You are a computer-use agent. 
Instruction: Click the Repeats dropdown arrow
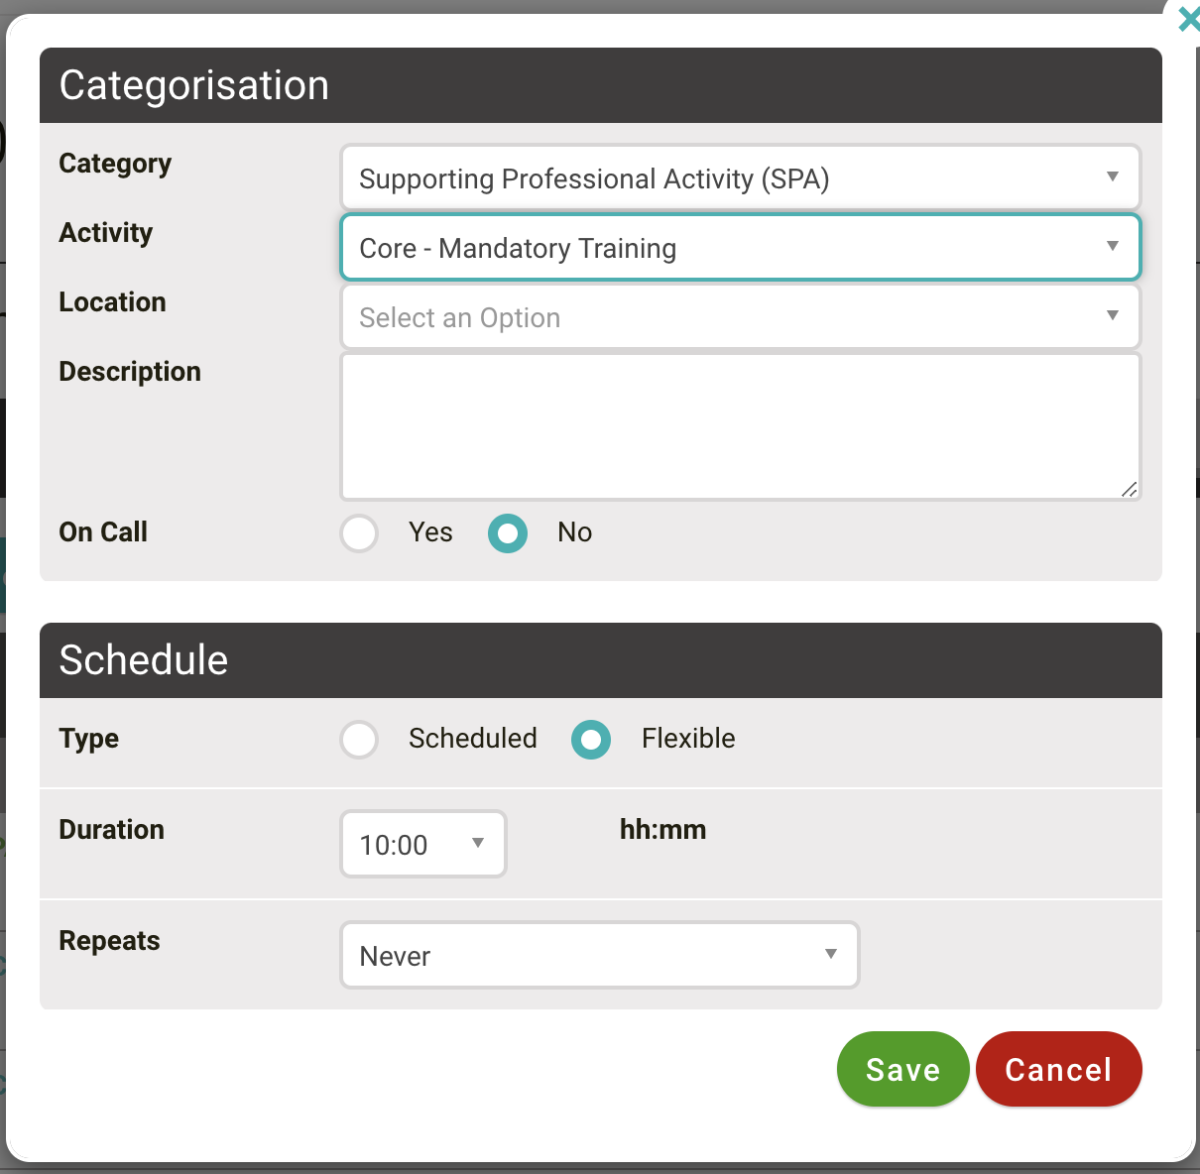(x=830, y=955)
